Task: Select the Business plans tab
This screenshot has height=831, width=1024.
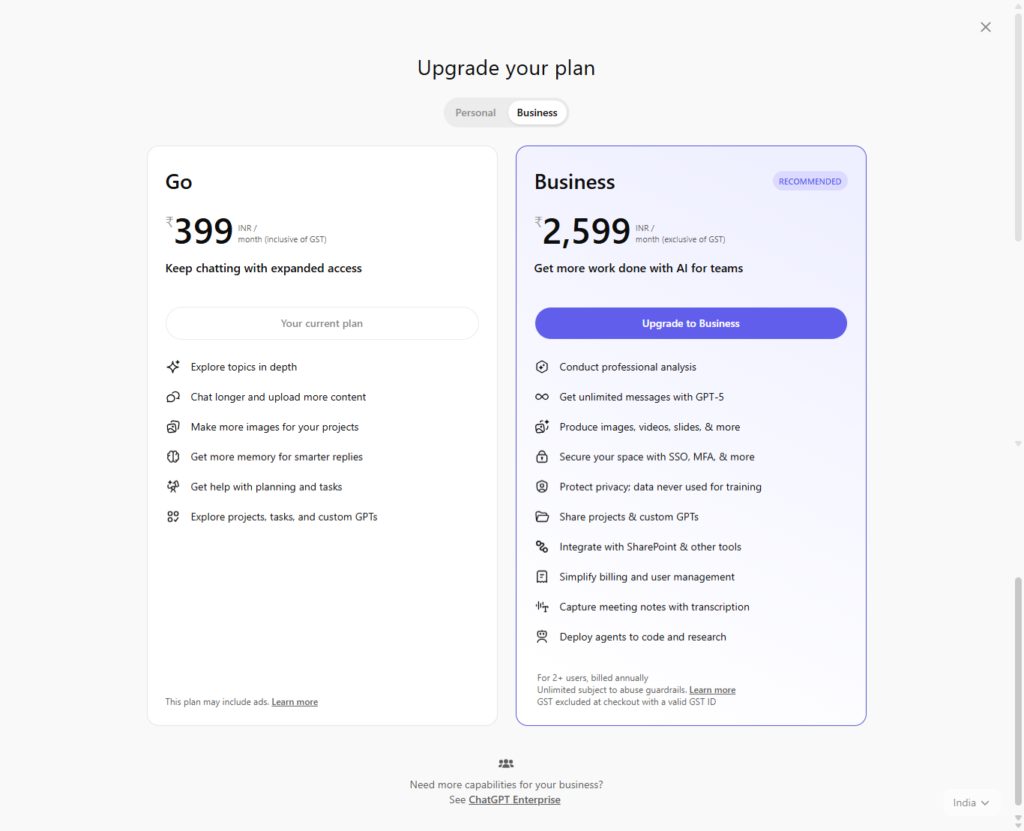Action: tap(537, 113)
